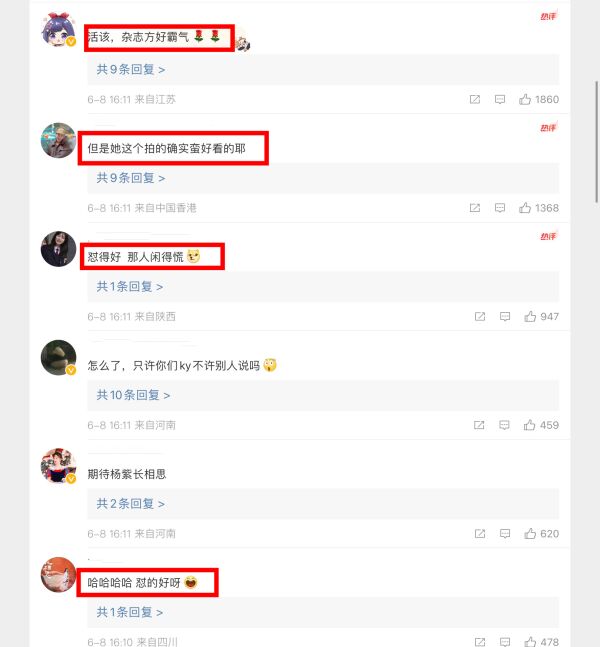Click the repost icon on the 江苏 comment
Viewport: 600px width, 647px height.
tap(475, 99)
